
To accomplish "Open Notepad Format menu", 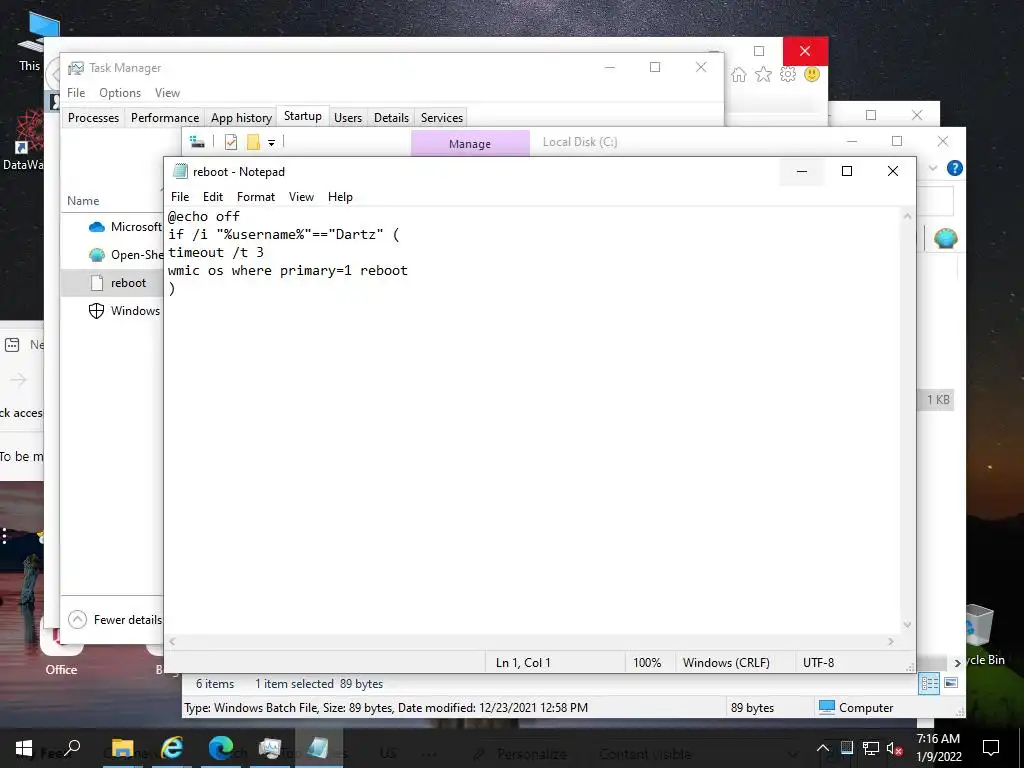I will pos(255,197).
